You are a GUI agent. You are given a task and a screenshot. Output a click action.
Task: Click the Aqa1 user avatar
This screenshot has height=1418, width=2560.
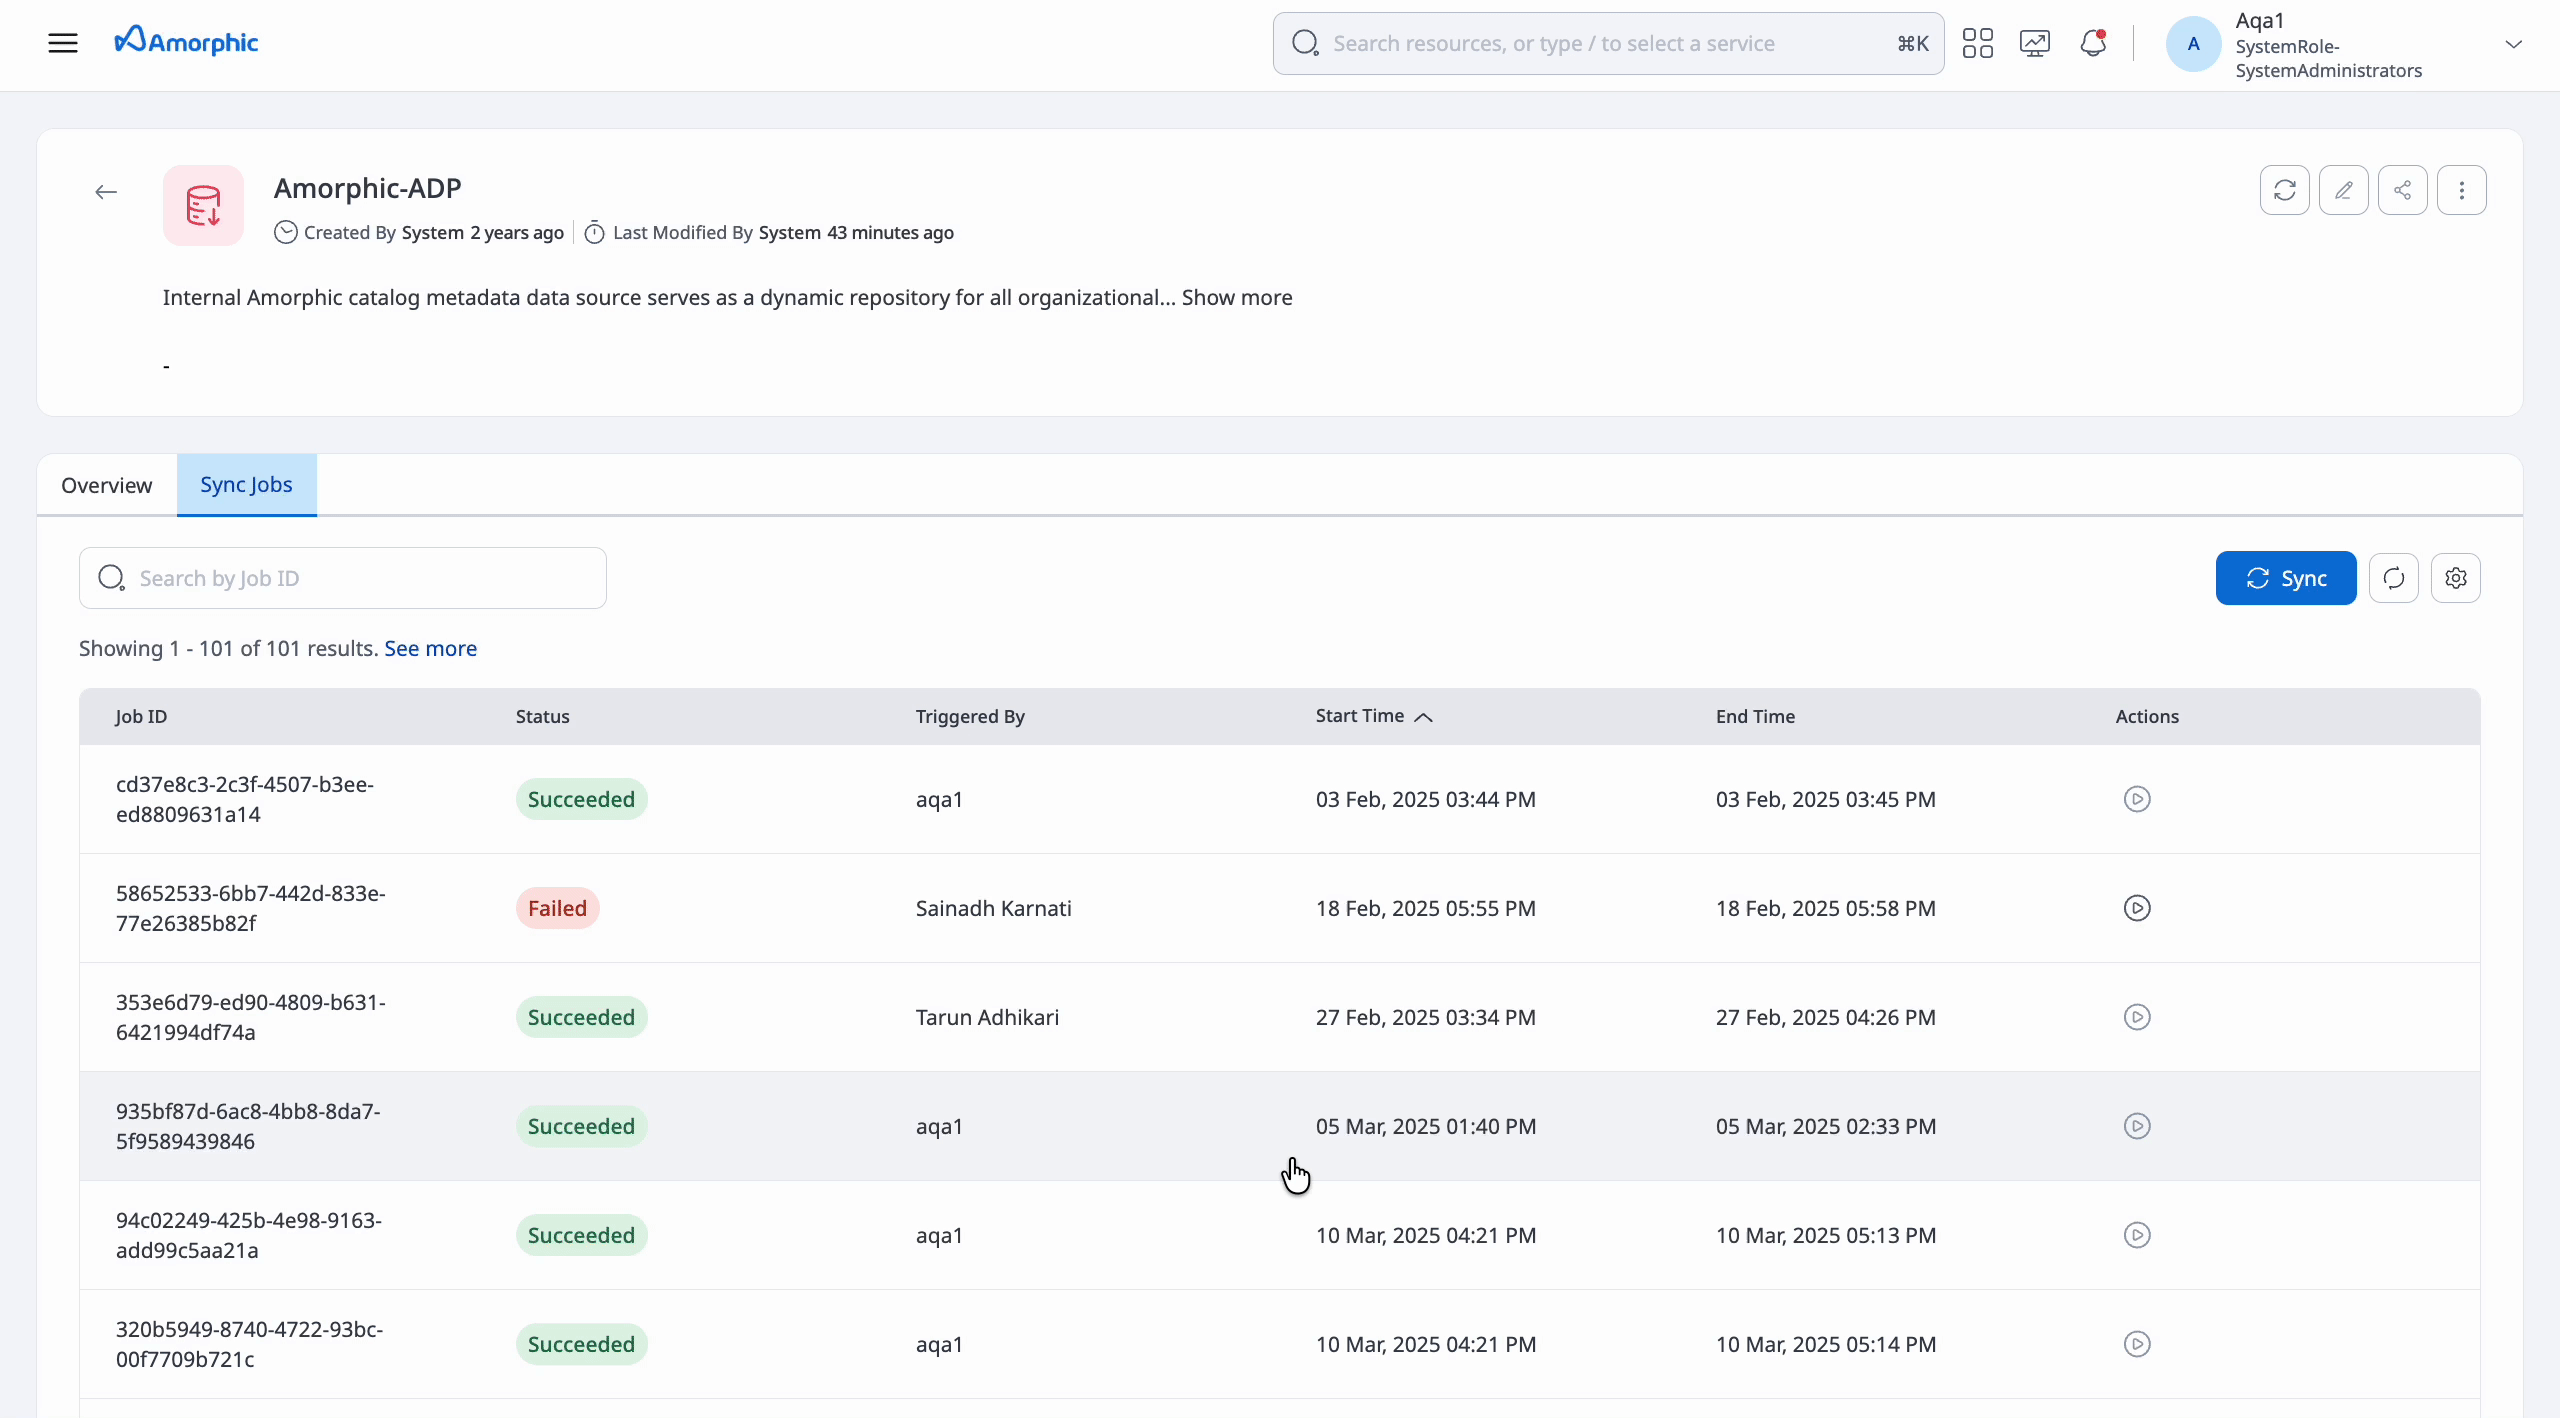(x=2193, y=44)
